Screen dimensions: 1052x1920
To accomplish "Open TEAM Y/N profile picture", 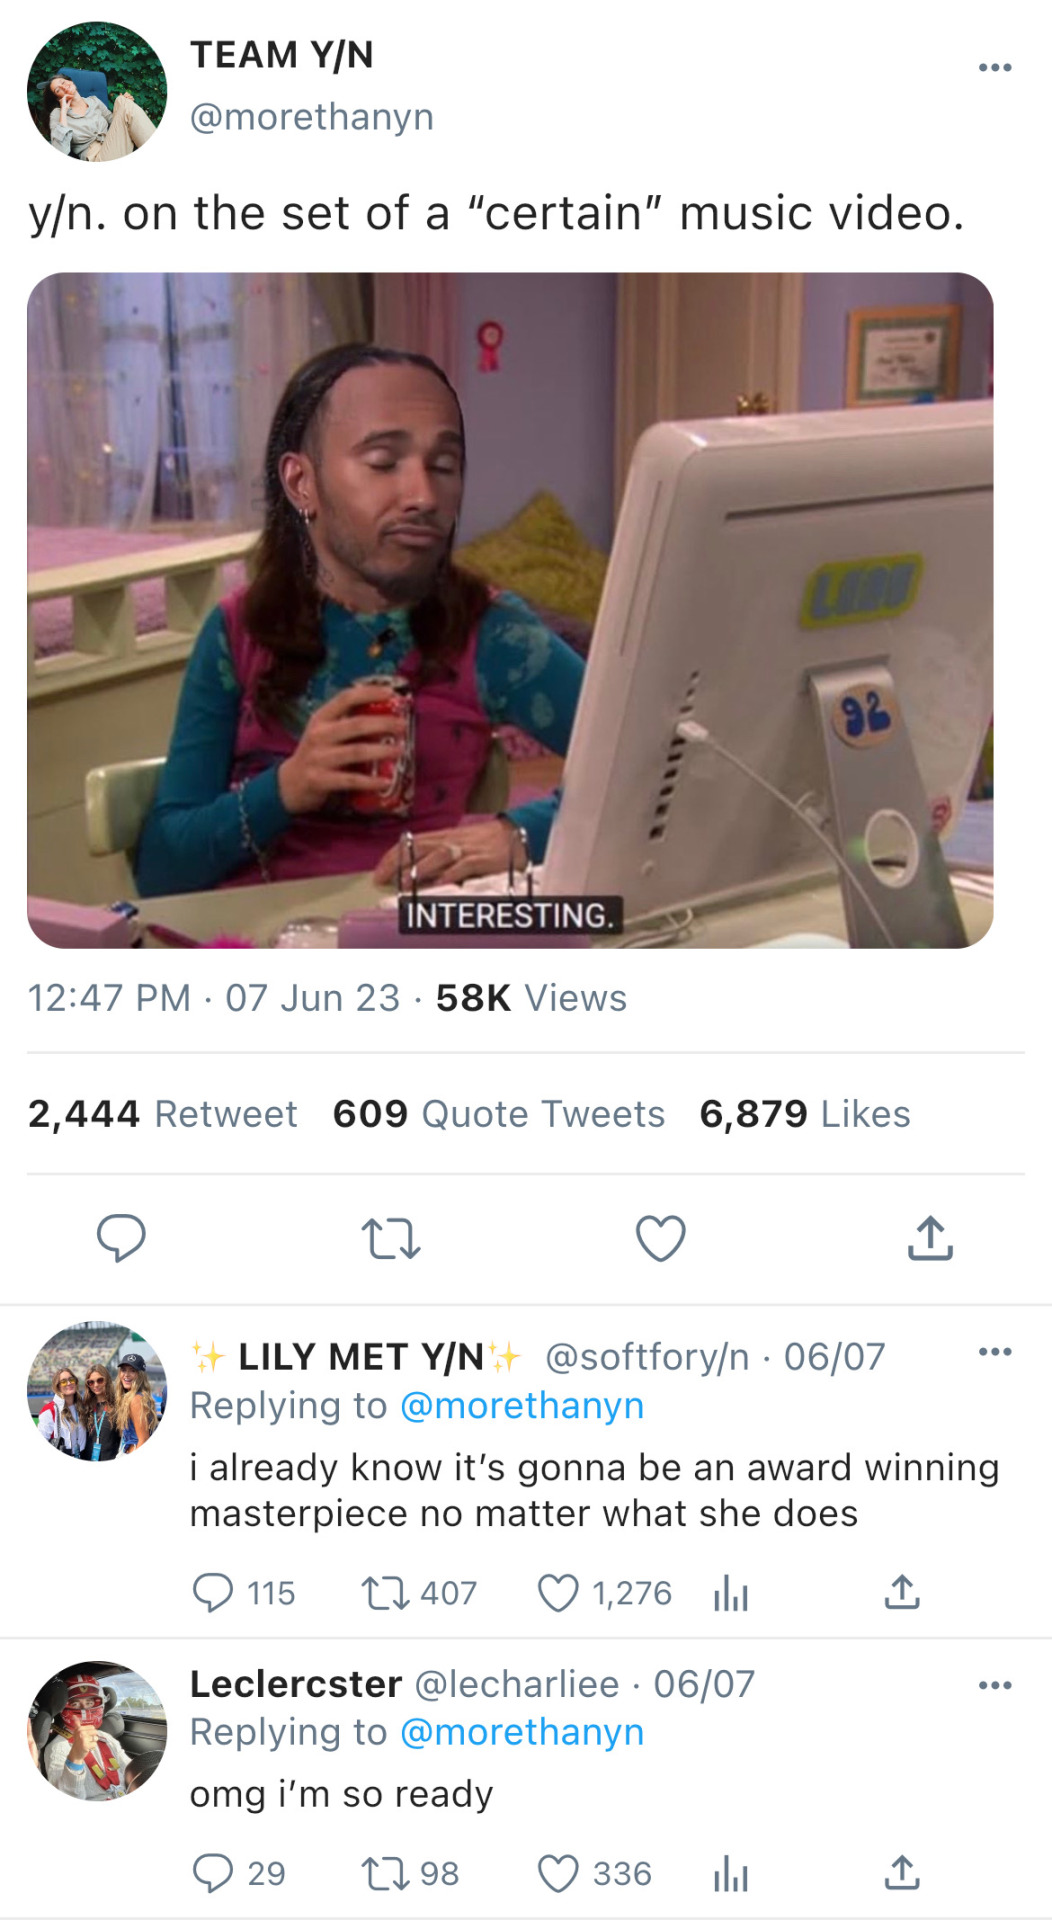I will [97, 91].
